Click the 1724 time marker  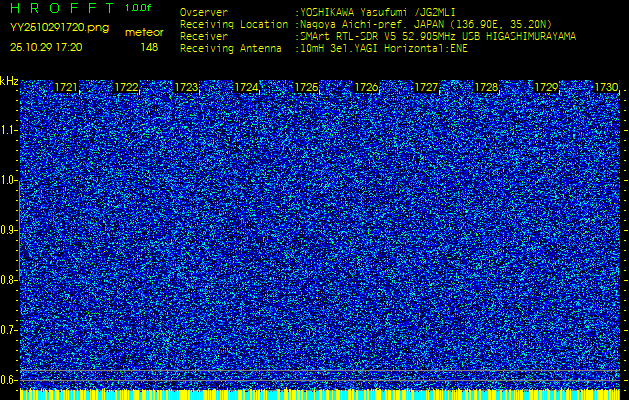point(246,87)
